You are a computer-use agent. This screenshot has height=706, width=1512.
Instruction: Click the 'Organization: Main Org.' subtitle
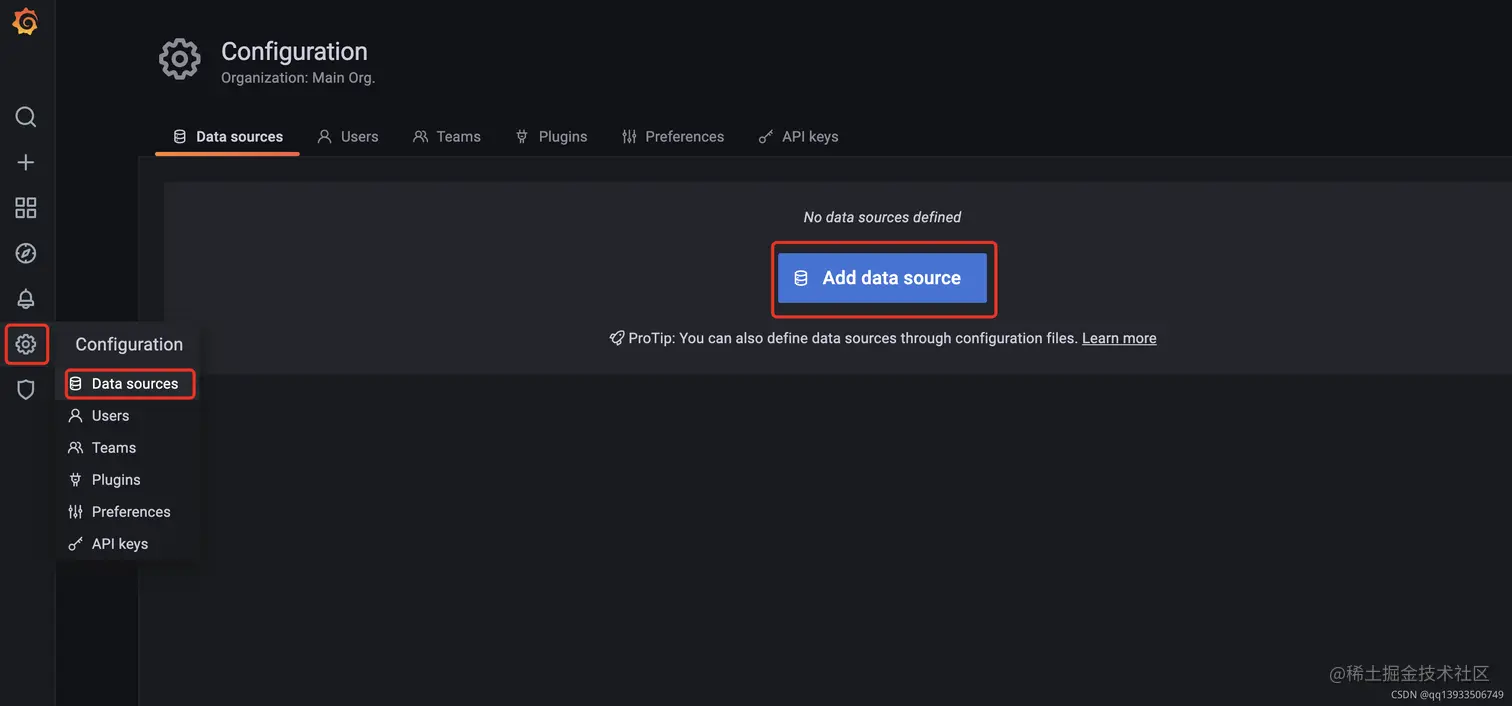tap(298, 77)
